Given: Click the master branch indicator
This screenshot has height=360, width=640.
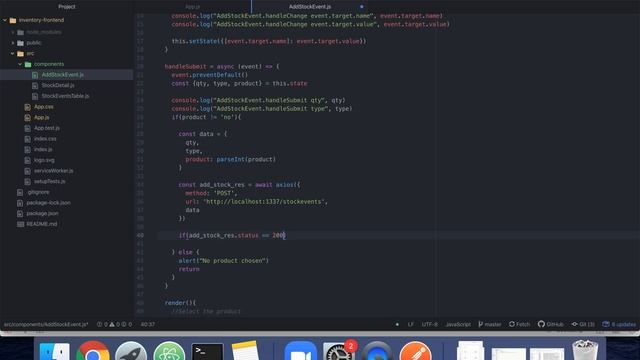Looking at the screenshot, I should 489,324.
